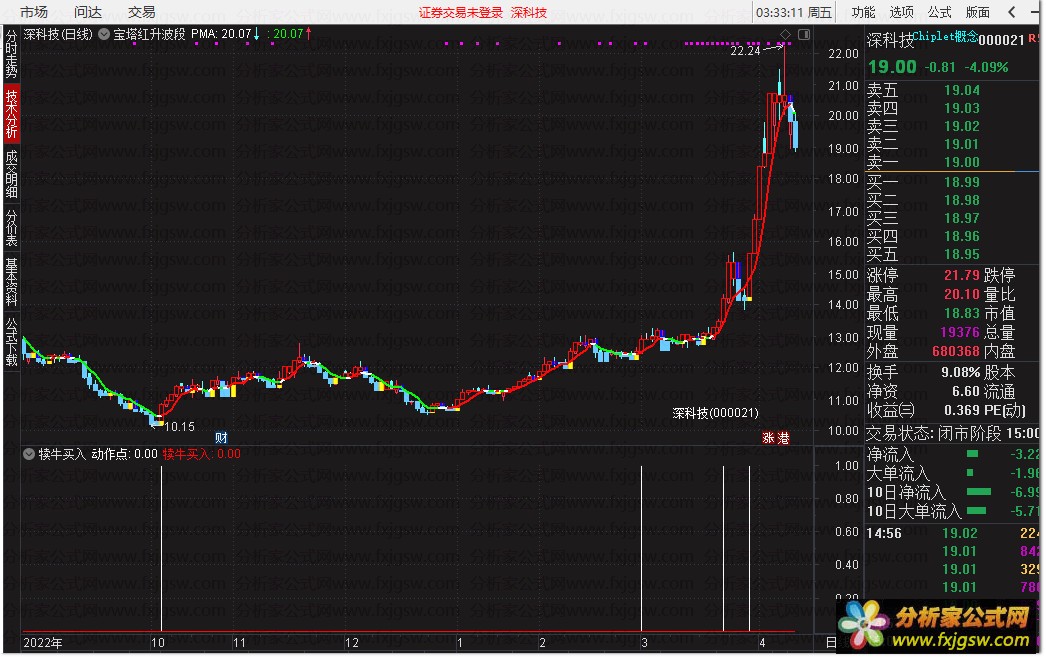Click month 10 on time axis
This screenshot has height=657, width=1046.
157,643
